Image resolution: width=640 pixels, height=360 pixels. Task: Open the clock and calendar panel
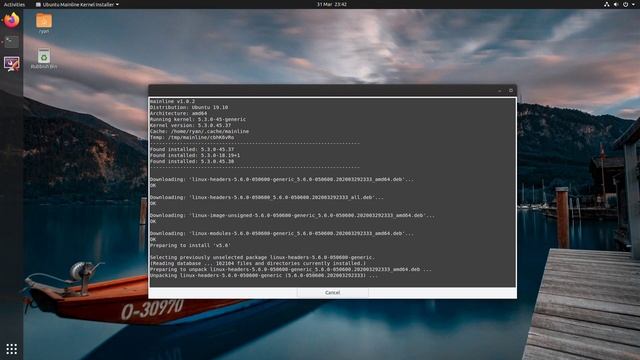(332, 4)
